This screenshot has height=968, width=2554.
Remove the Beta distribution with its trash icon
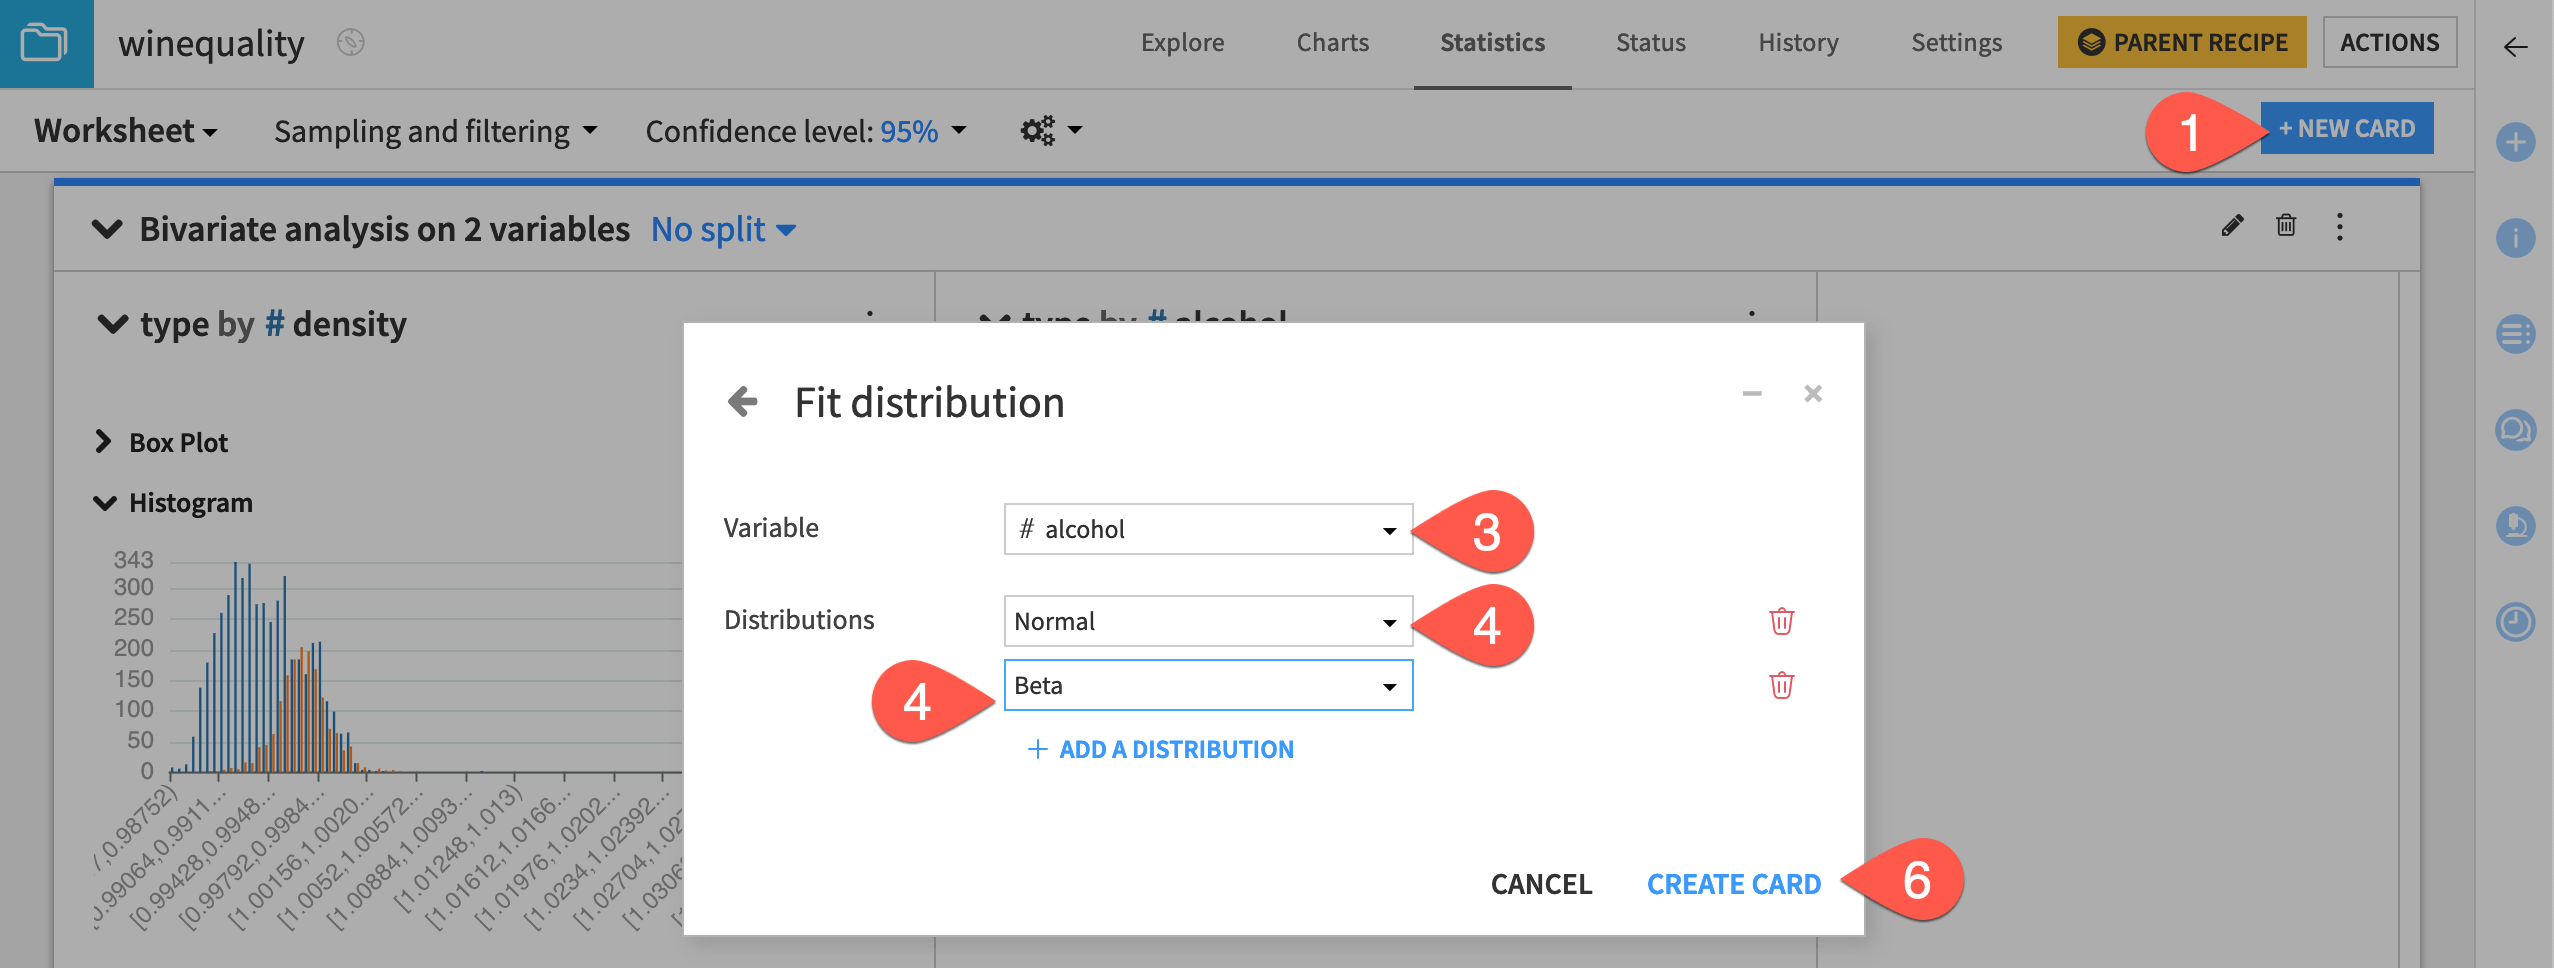(1783, 686)
